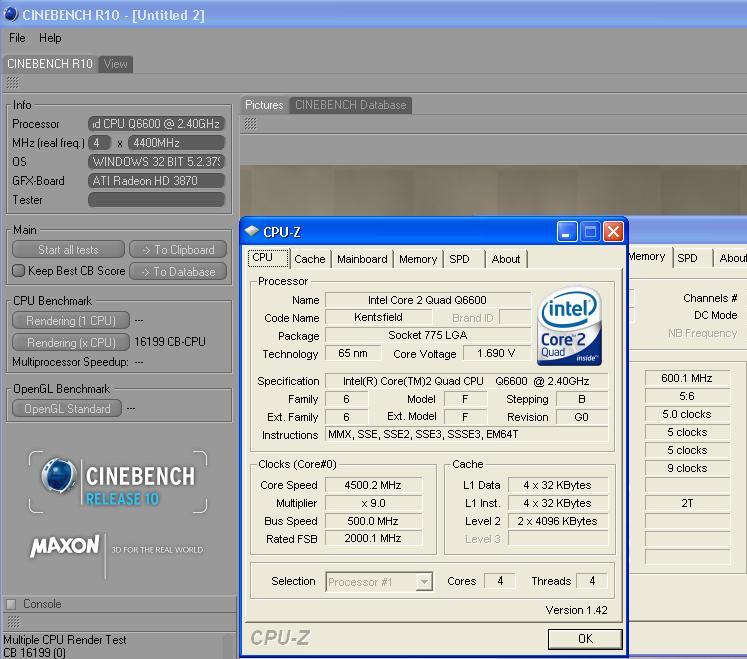Click the Processor info field showing Q6600
The width and height of the screenshot is (747, 659).
156,124
